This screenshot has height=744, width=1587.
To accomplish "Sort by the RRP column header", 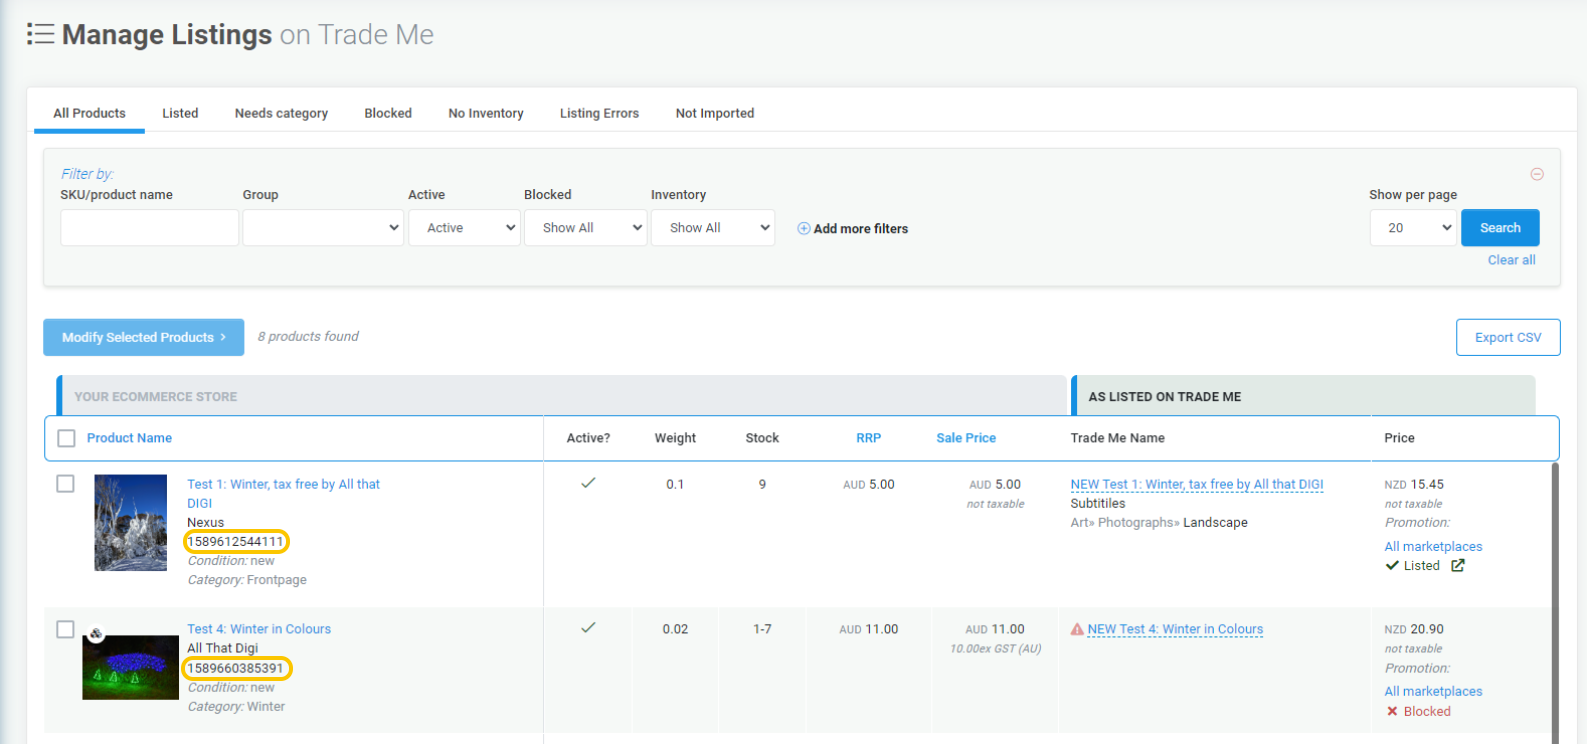I will (868, 438).
